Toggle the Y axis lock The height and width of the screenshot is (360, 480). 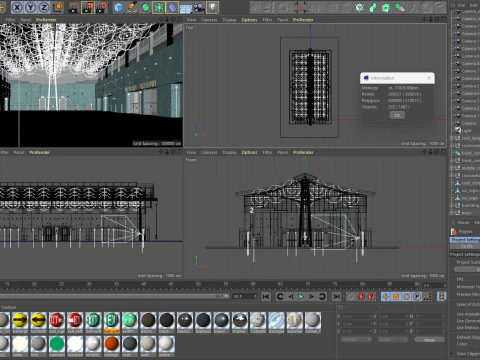pos(30,7)
